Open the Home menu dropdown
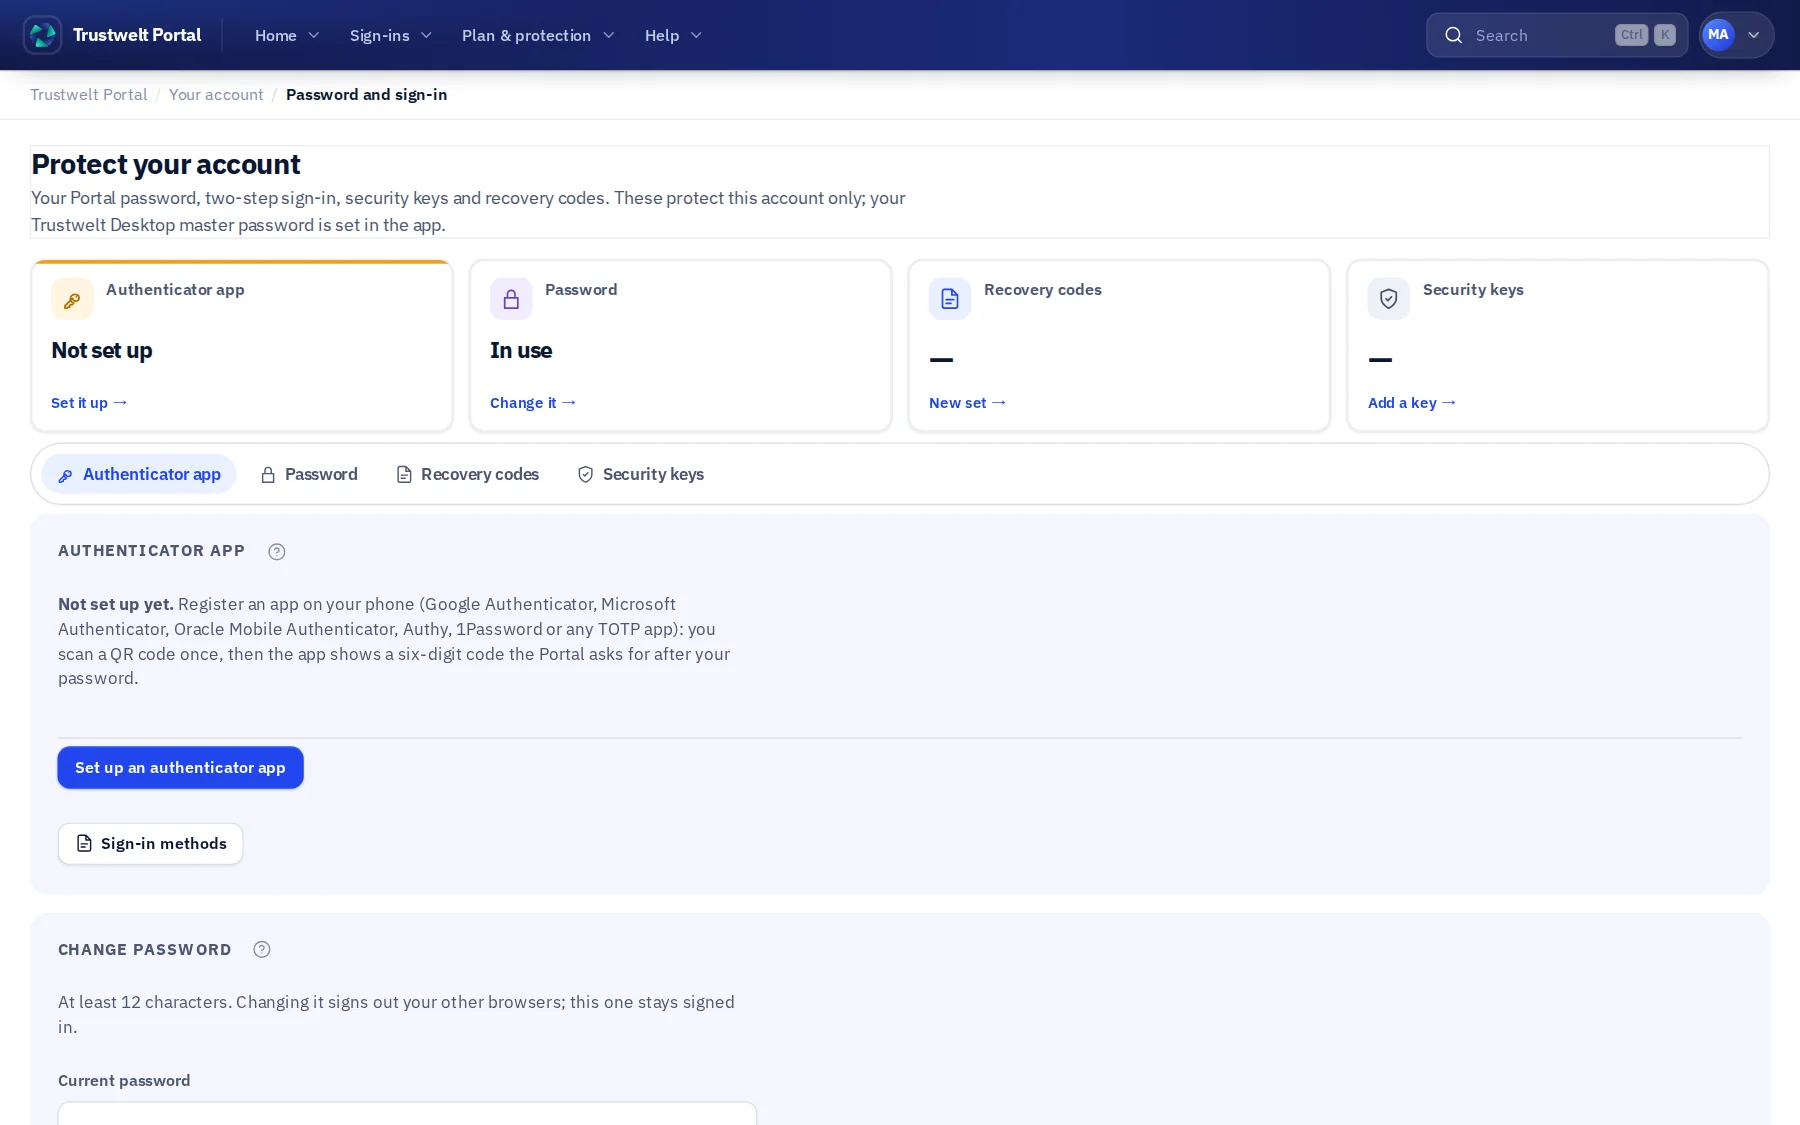 (287, 35)
